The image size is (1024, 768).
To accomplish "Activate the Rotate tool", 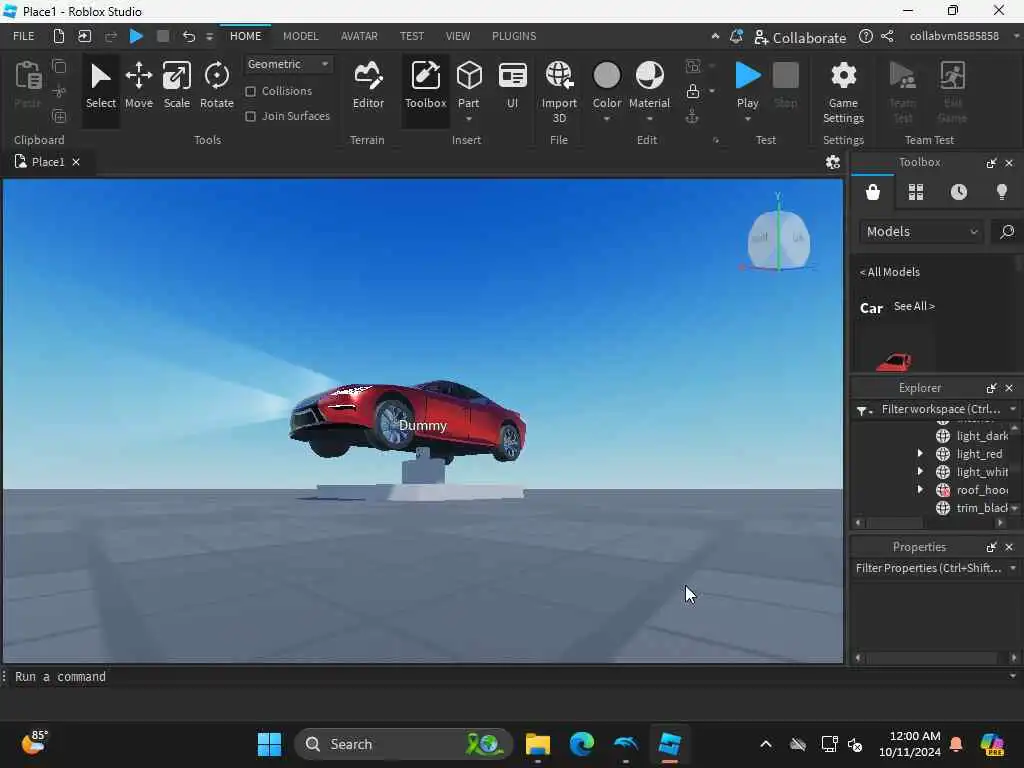I will pos(216,86).
